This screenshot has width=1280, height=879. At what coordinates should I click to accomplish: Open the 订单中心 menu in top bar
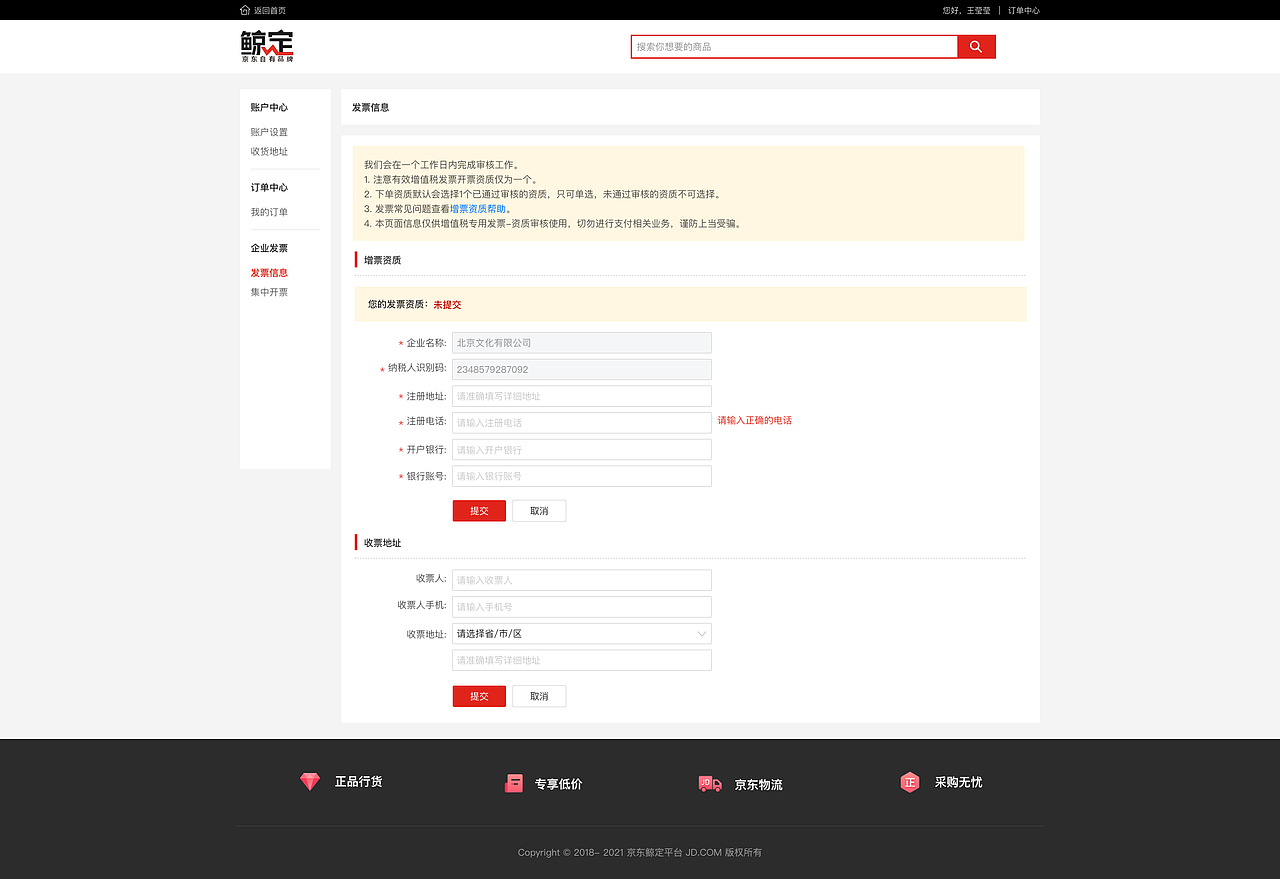click(1024, 9)
